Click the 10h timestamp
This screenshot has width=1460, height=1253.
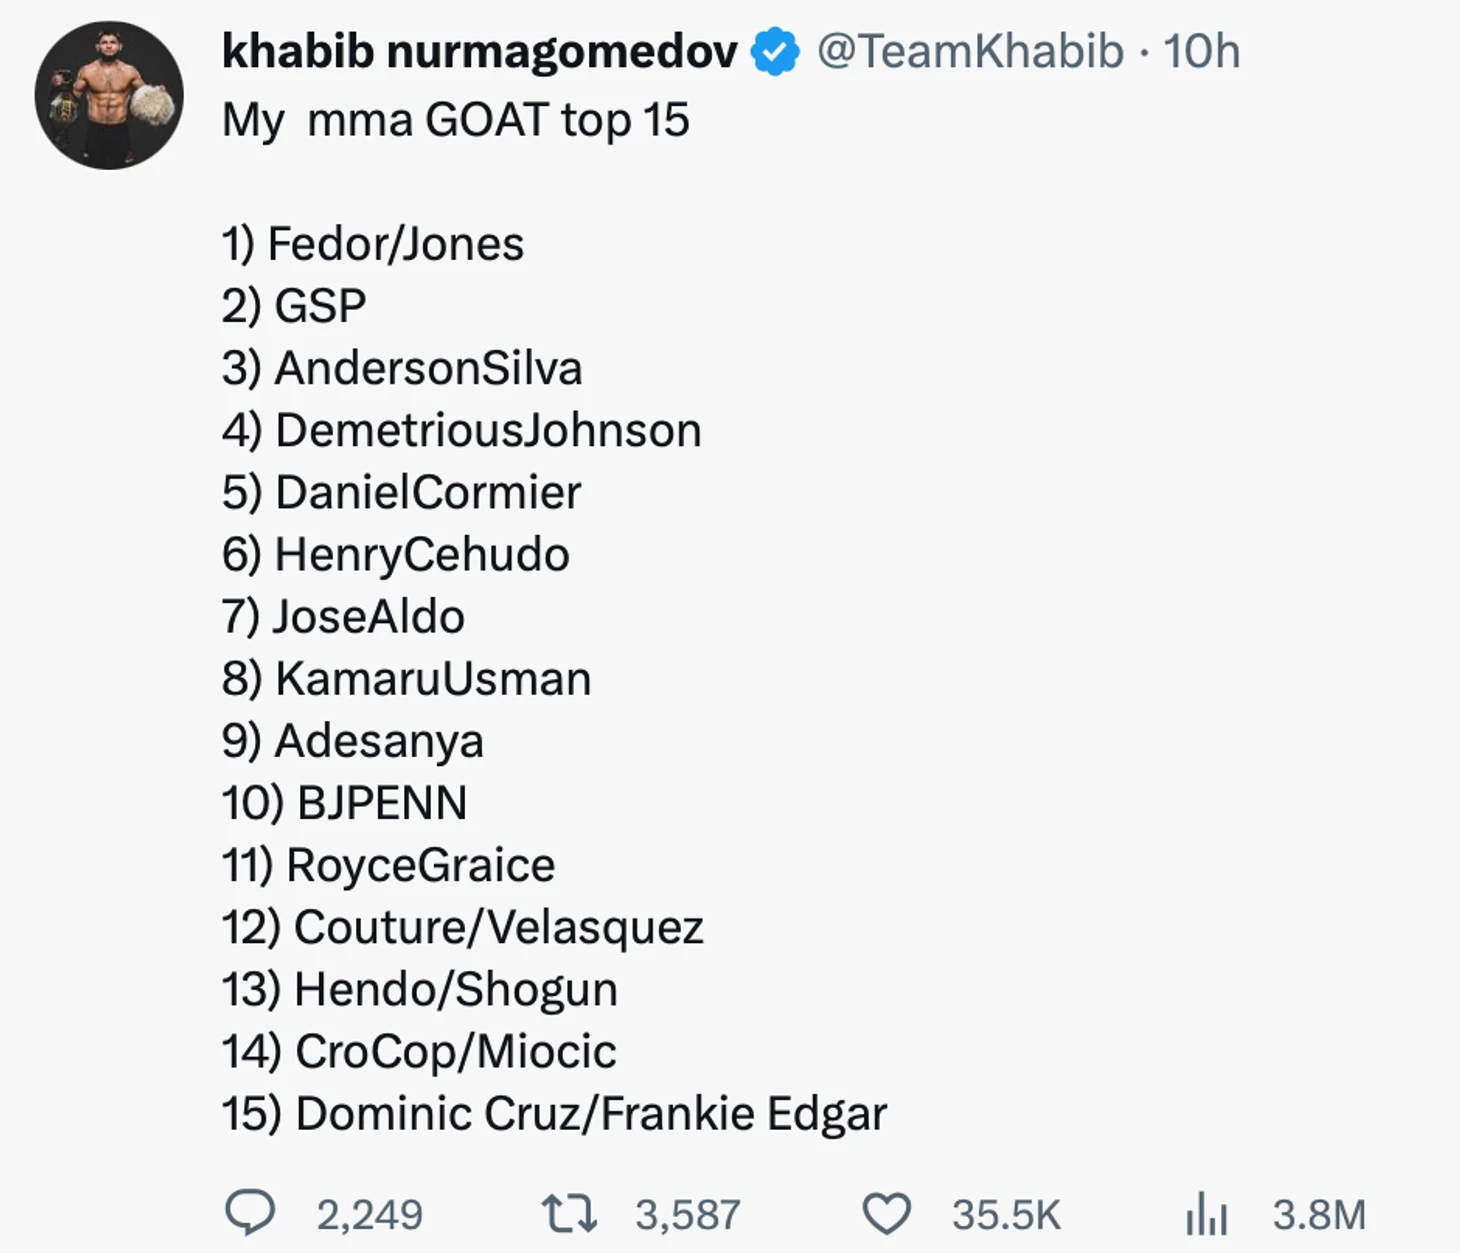point(1201,52)
